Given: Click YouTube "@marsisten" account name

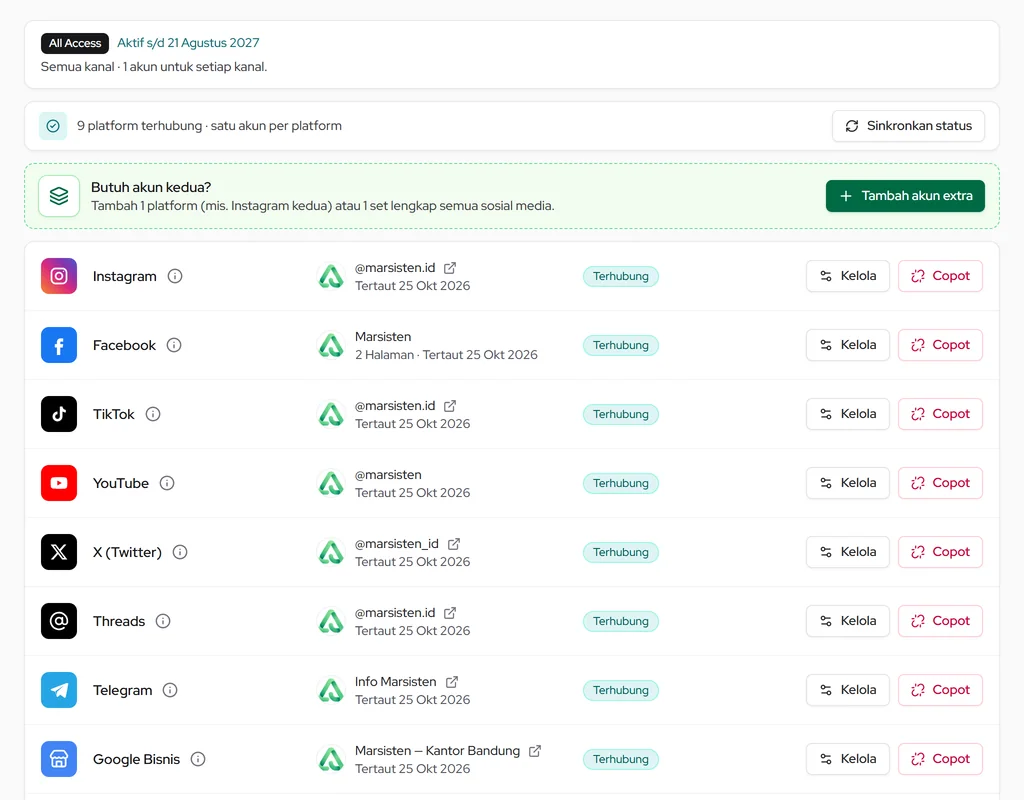Looking at the screenshot, I should 388,475.
